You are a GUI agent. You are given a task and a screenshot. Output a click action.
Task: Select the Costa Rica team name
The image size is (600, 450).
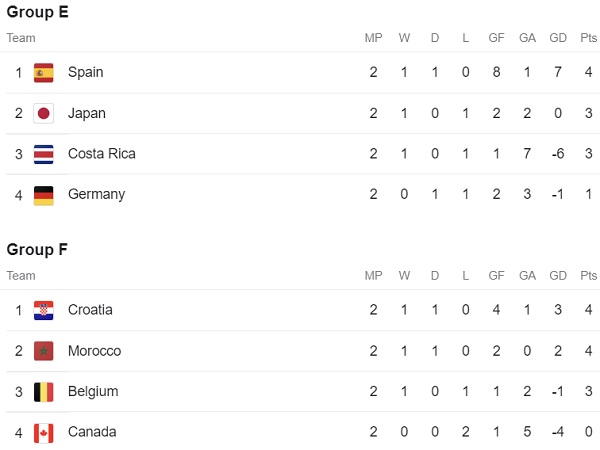(102, 153)
